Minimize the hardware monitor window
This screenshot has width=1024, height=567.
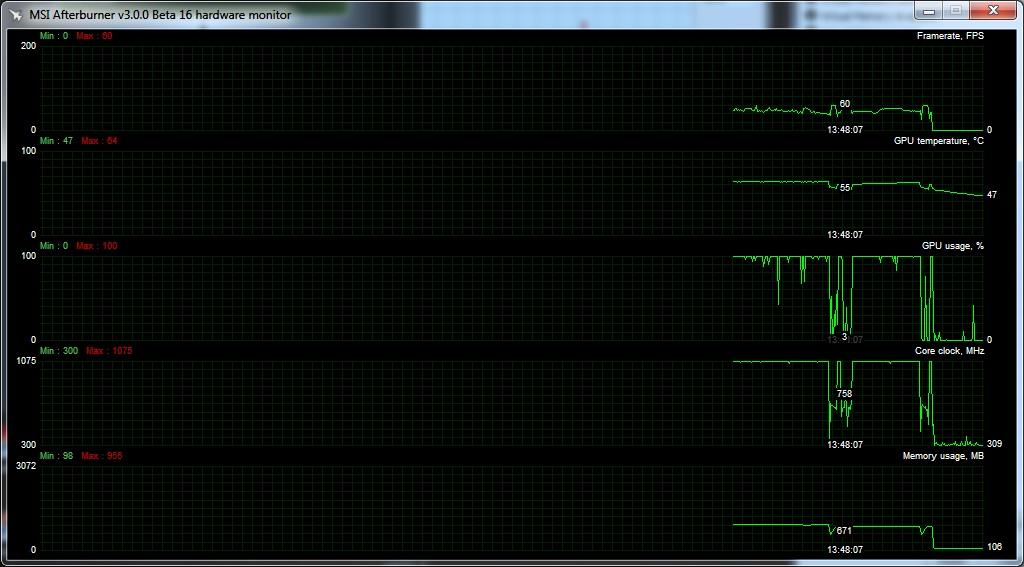pyautogui.click(x=930, y=11)
